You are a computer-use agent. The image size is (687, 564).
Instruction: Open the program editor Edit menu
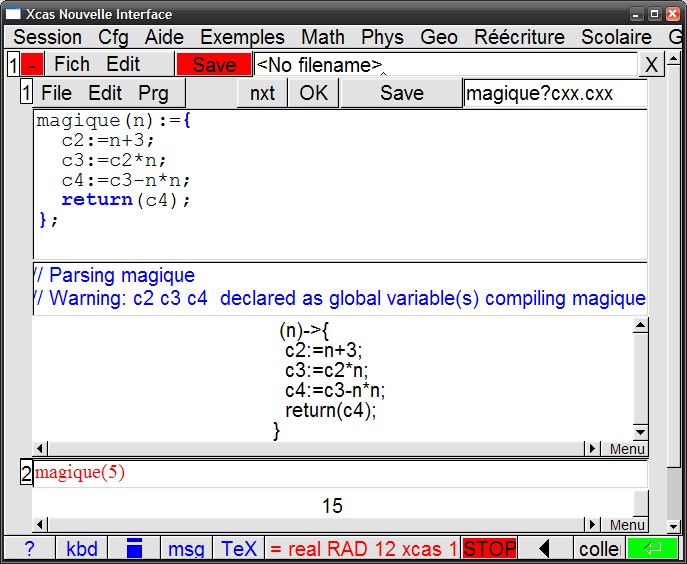105,93
